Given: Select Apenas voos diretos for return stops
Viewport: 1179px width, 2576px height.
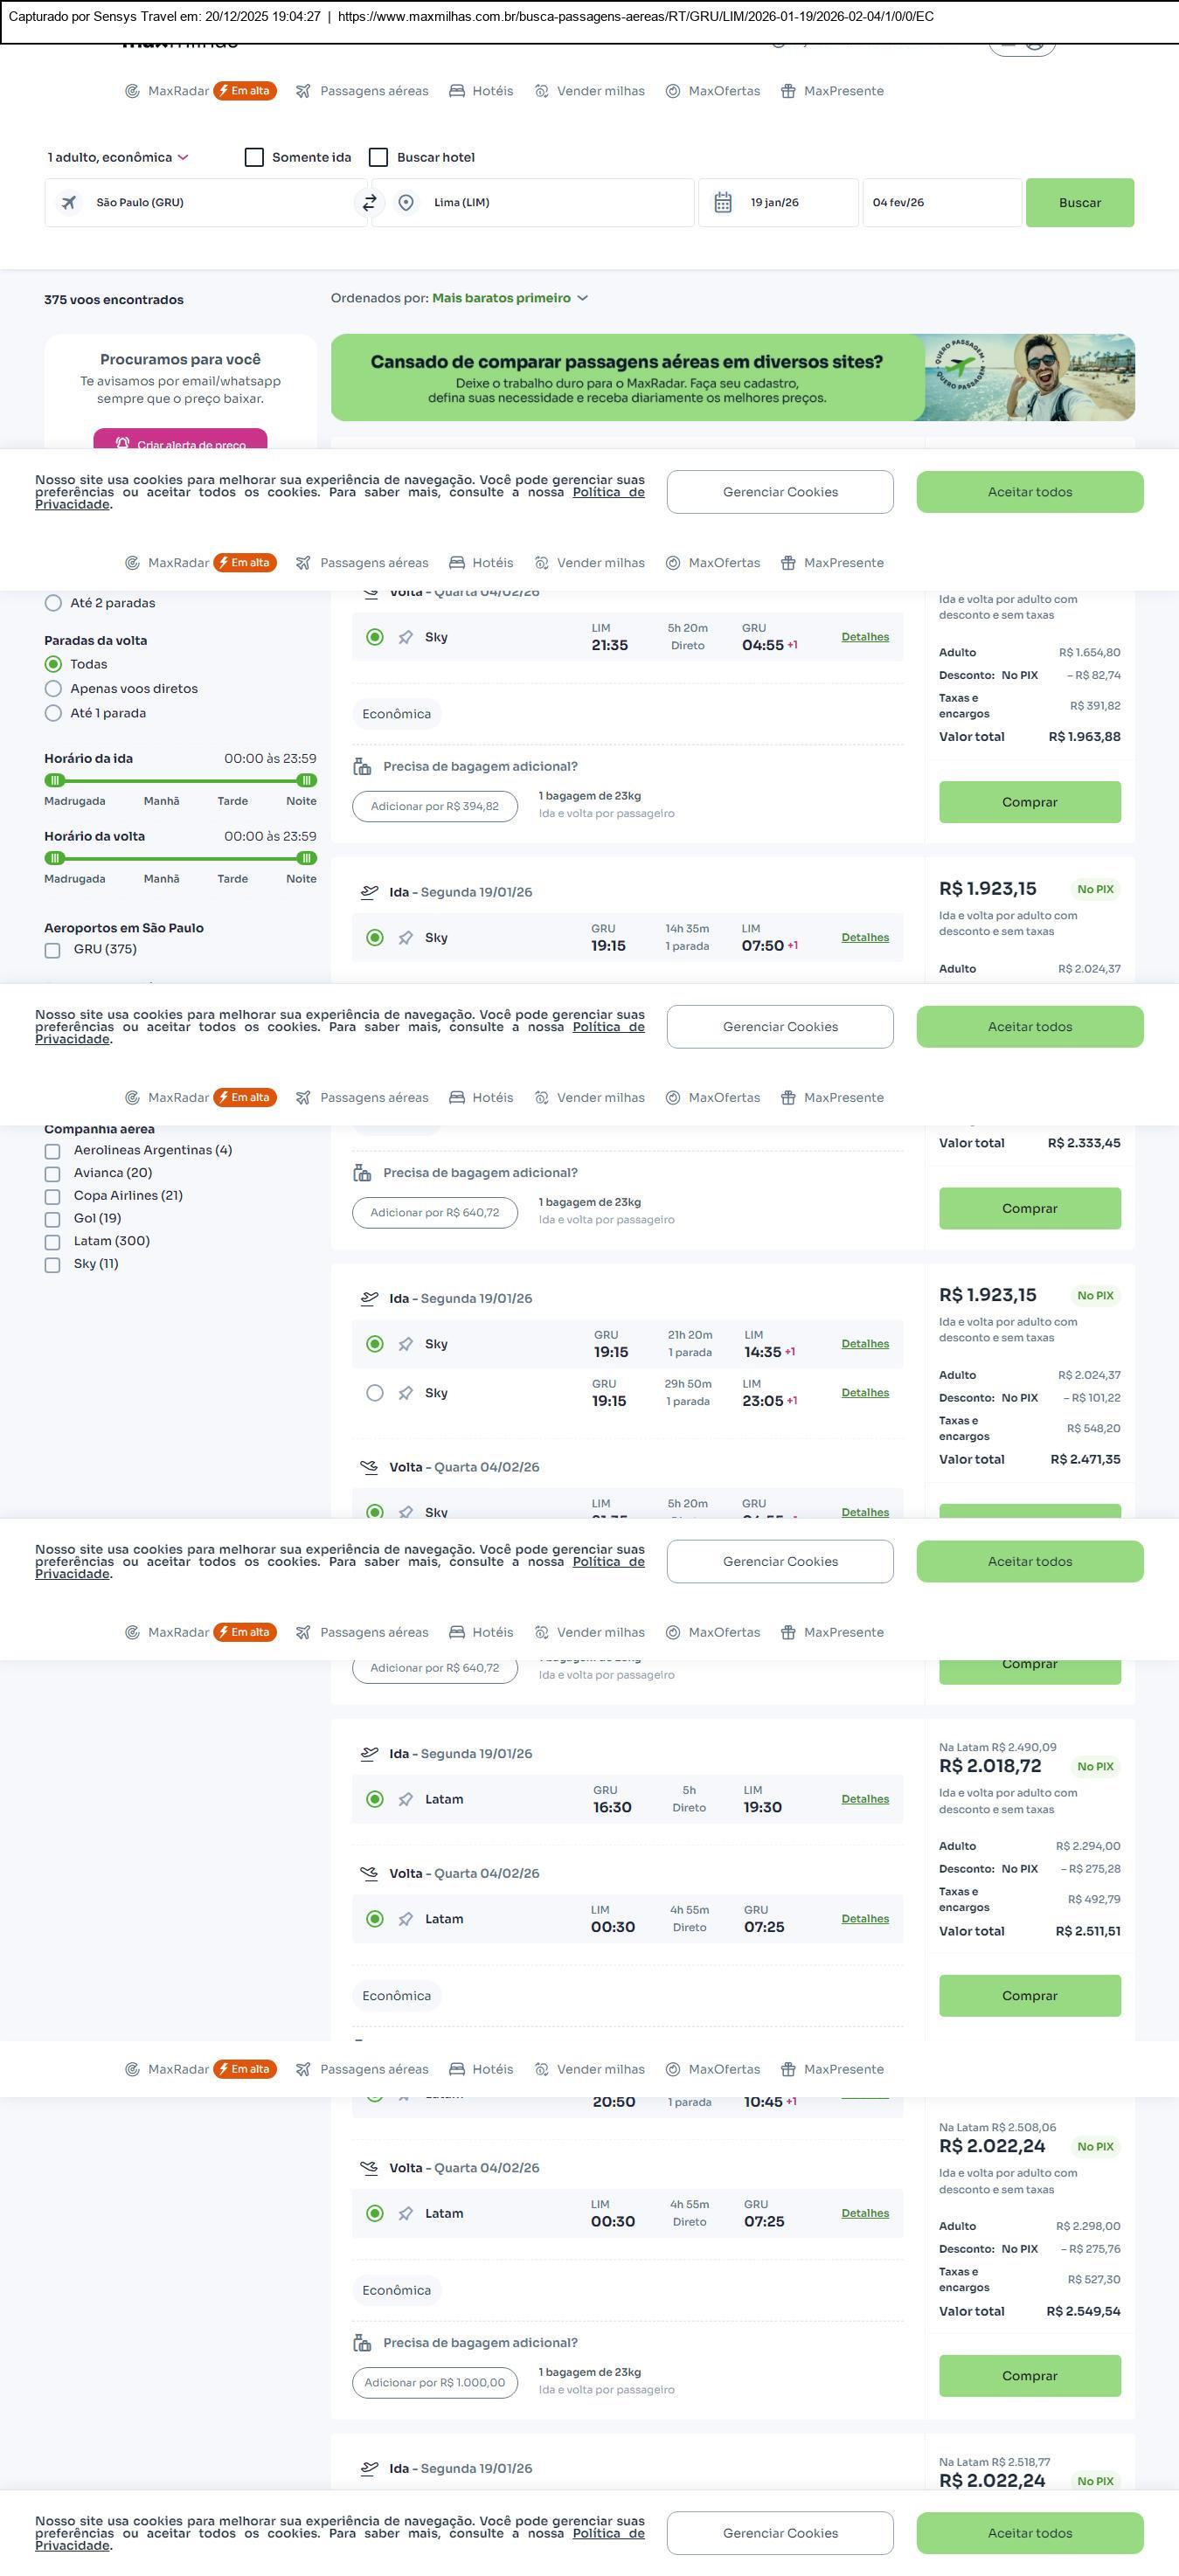Looking at the screenshot, I should pos(54,689).
